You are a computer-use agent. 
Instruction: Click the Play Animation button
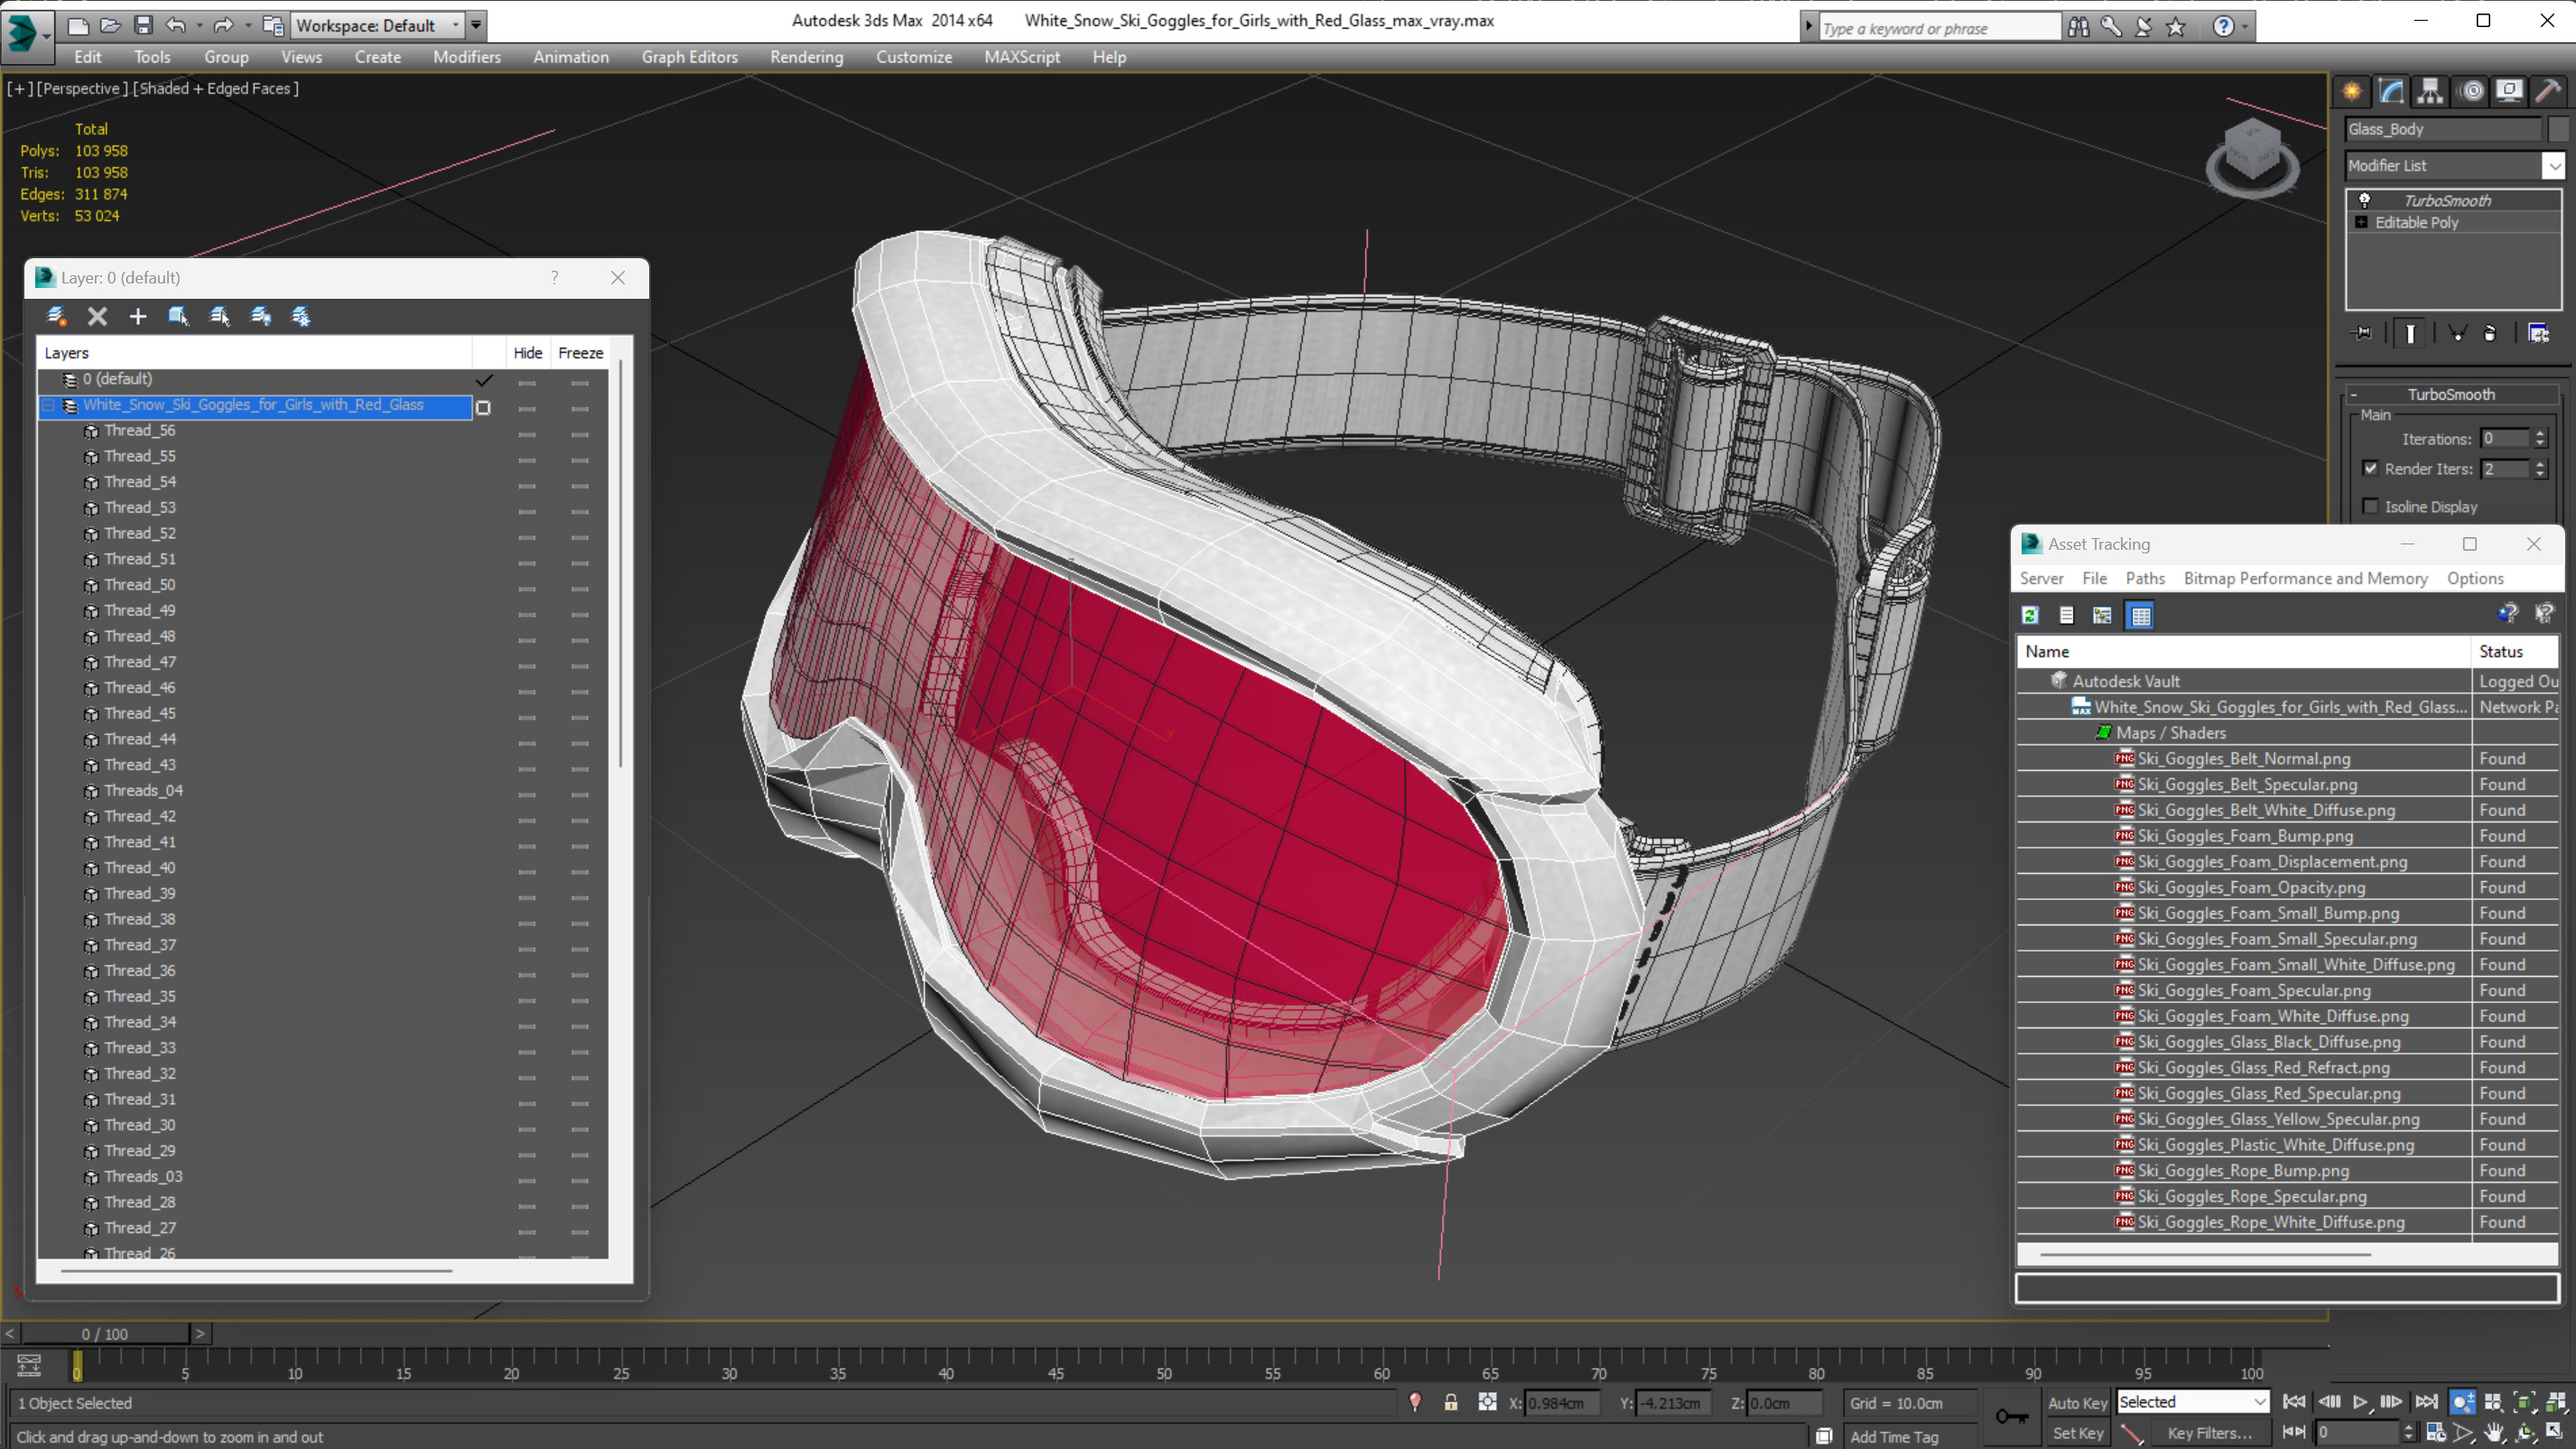2360,1402
